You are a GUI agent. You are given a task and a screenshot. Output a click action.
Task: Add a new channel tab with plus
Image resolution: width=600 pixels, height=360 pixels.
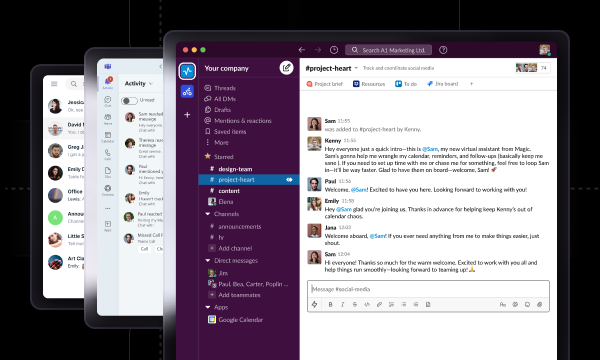pos(471,84)
